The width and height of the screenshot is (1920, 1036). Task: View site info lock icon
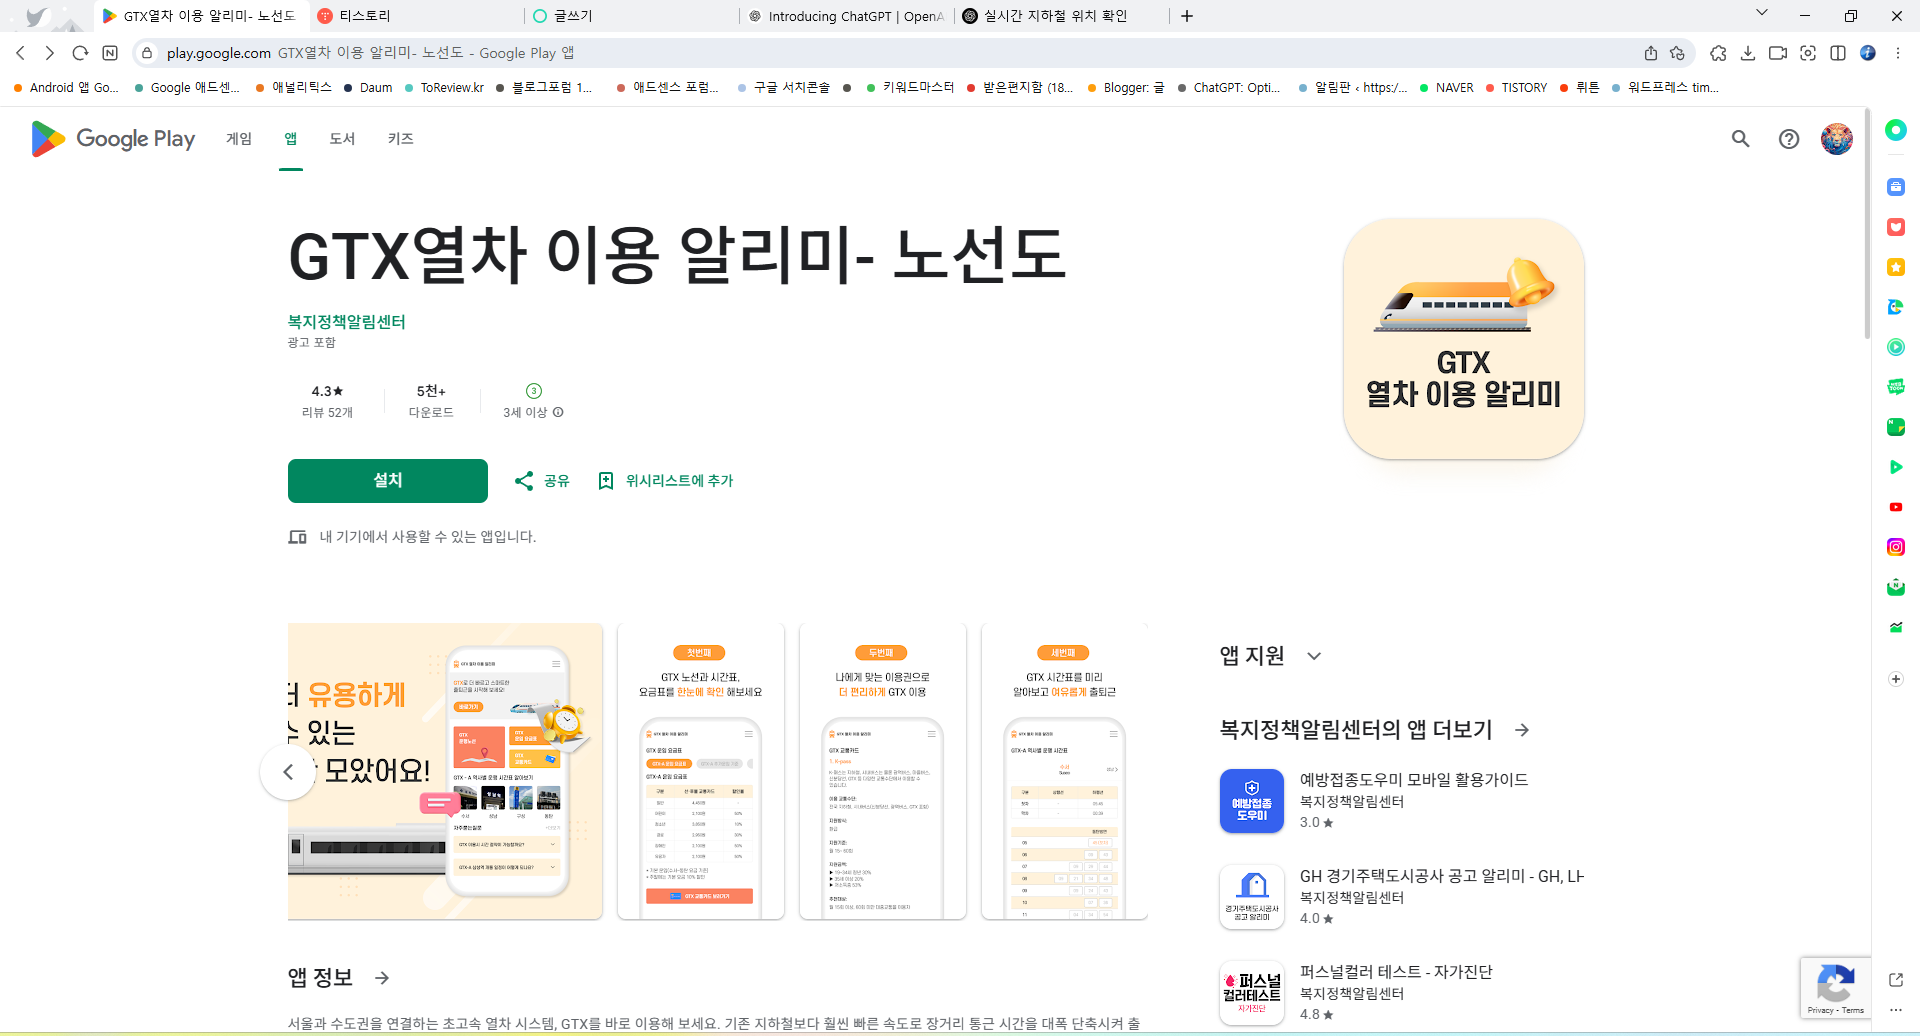147,53
